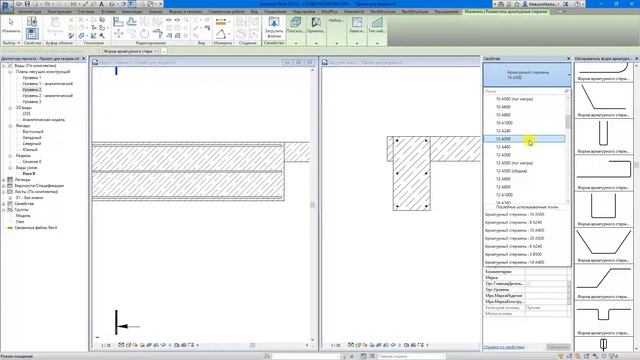Click the Save icon in quick access toolbar
The height and width of the screenshot is (360, 640).
pos(27,4)
